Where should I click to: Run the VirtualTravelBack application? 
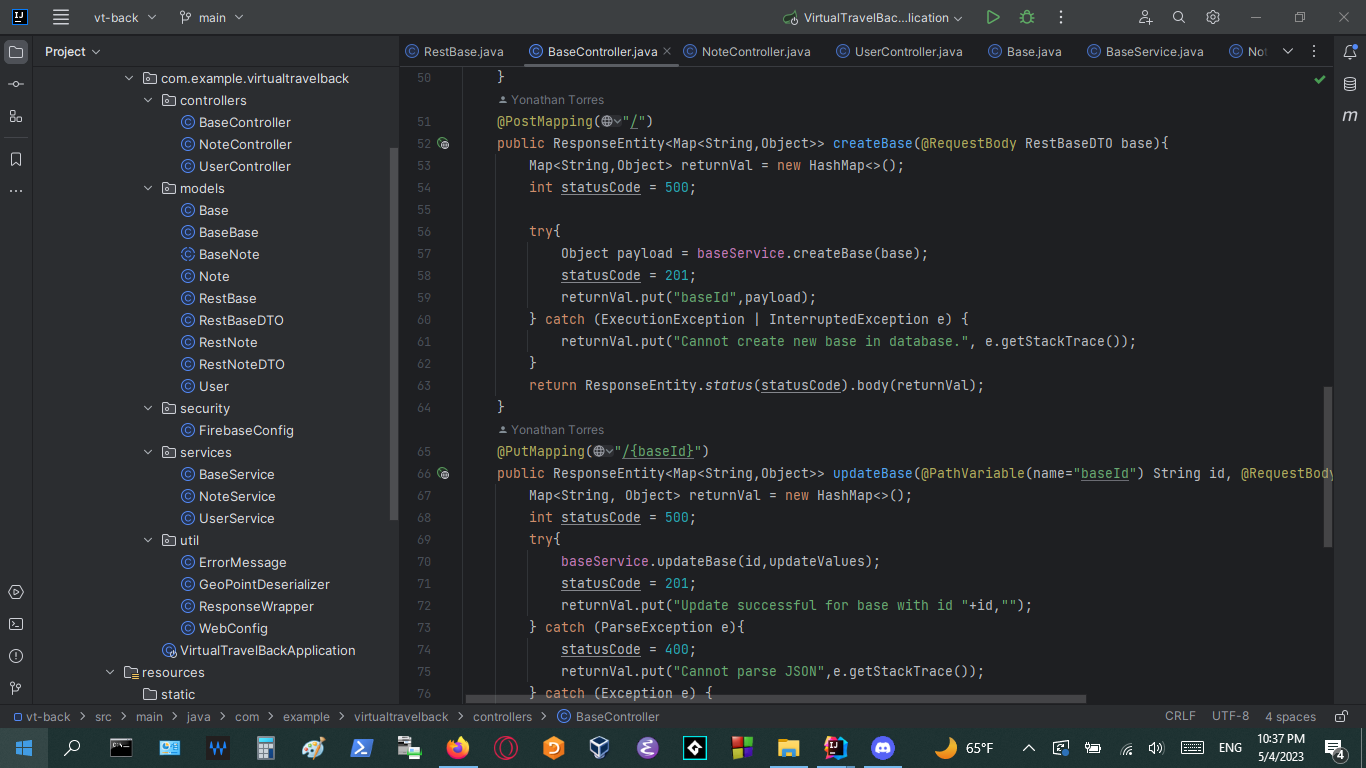(x=992, y=17)
